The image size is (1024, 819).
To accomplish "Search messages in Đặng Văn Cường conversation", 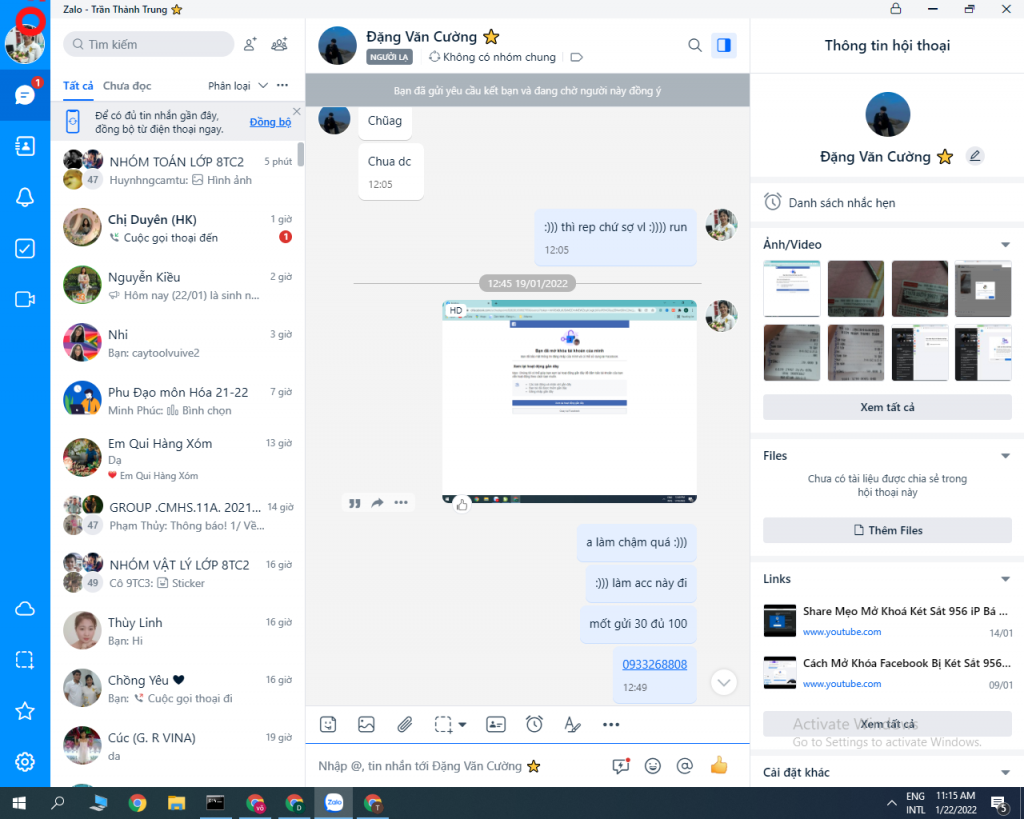I will [695, 45].
